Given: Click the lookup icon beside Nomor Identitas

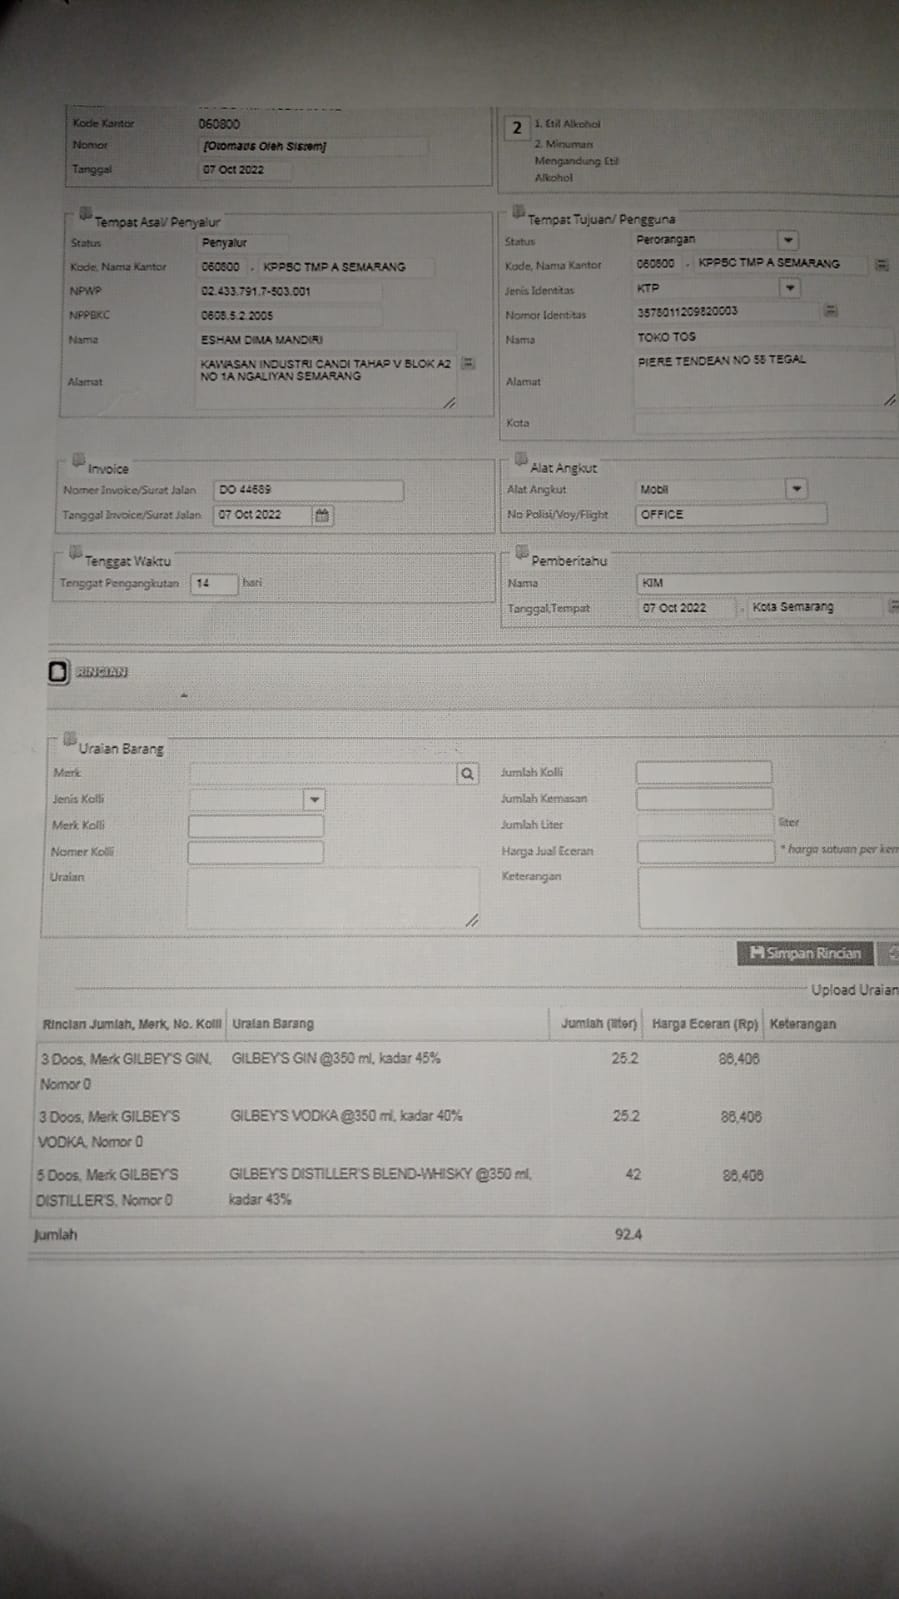Looking at the screenshot, I should pyautogui.click(x=830, y=311).
